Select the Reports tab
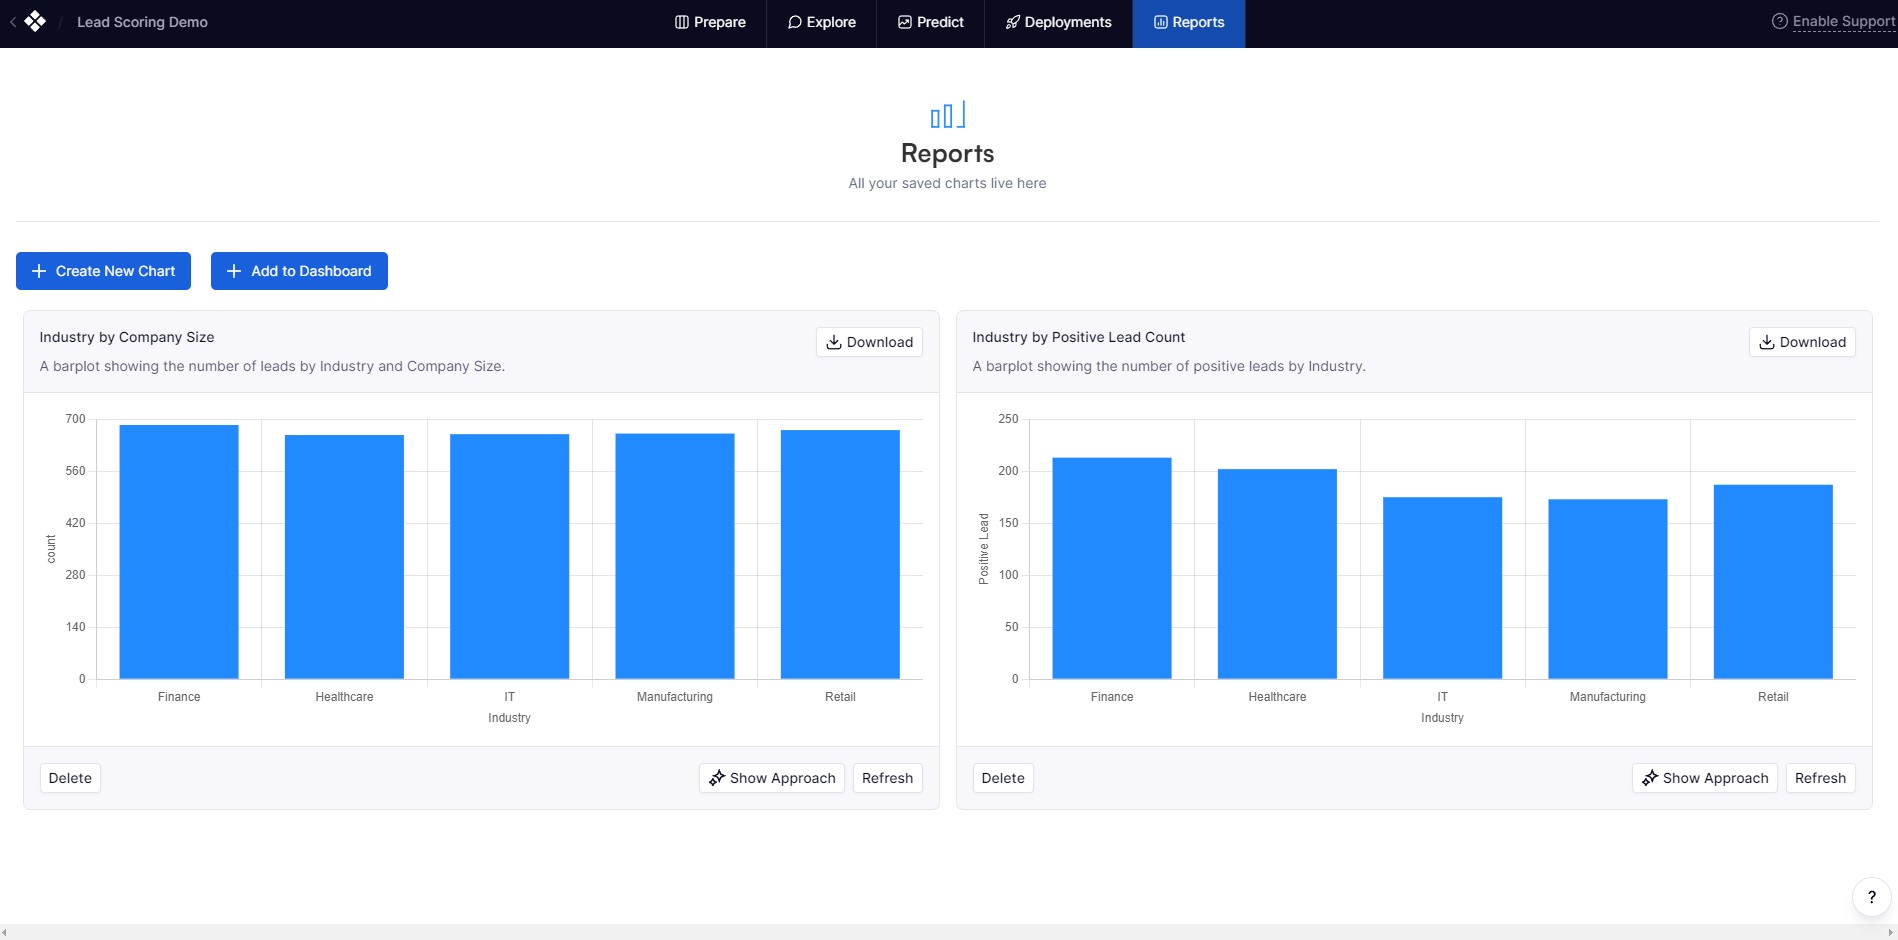Viewport: 1898px width, 940px height. pos(1189,22)
